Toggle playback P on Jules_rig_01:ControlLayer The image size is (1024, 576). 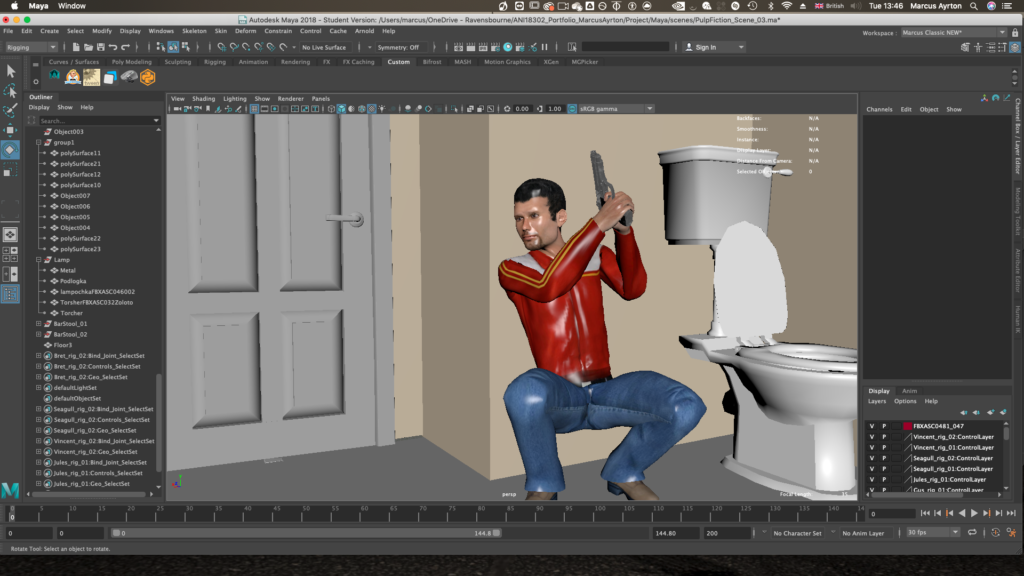pyautogui.click(x=884, y=479)
